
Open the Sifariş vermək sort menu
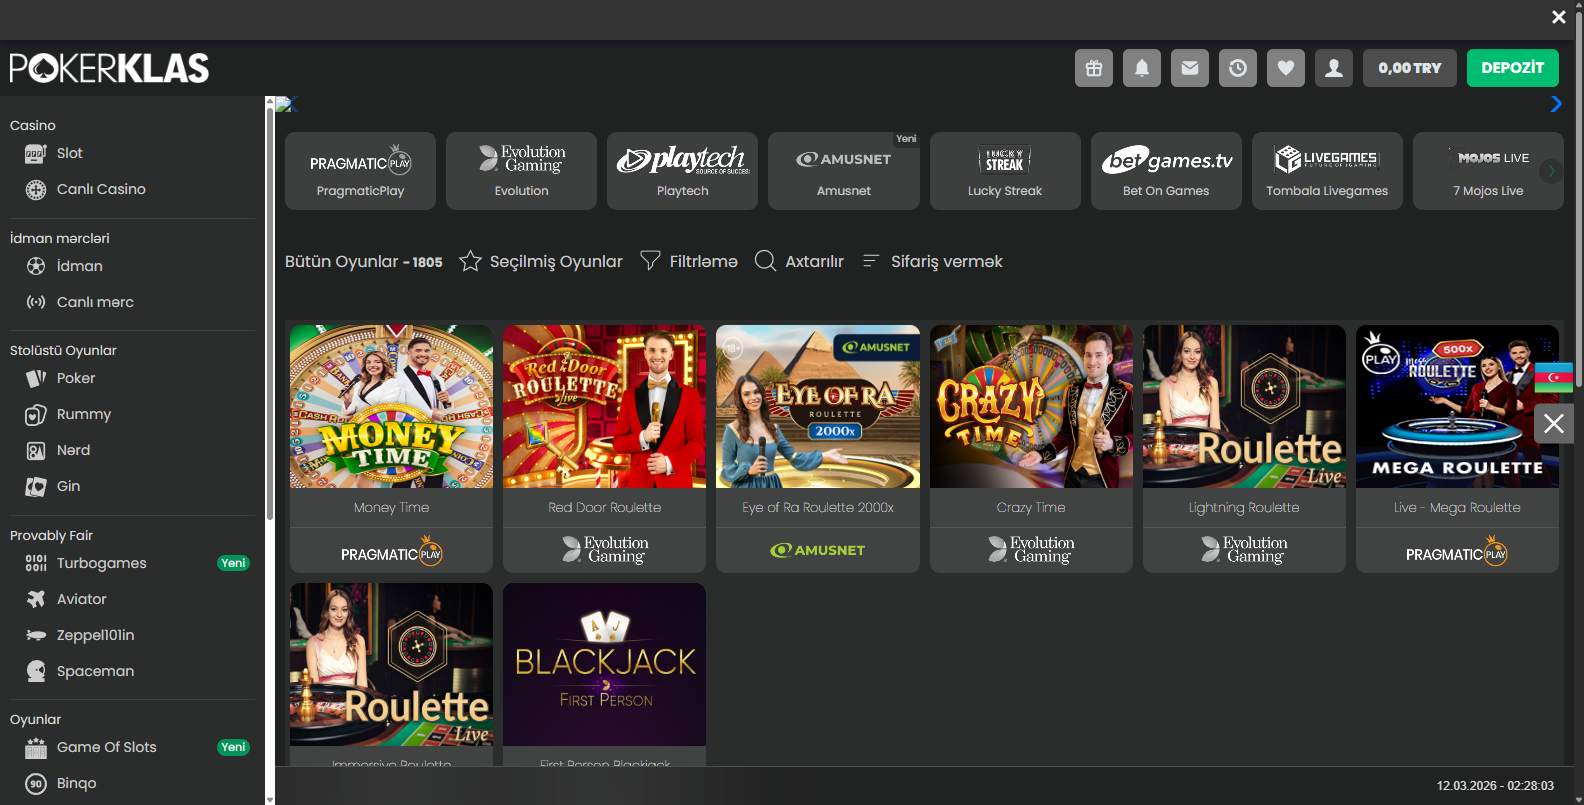tap(871, 261)
